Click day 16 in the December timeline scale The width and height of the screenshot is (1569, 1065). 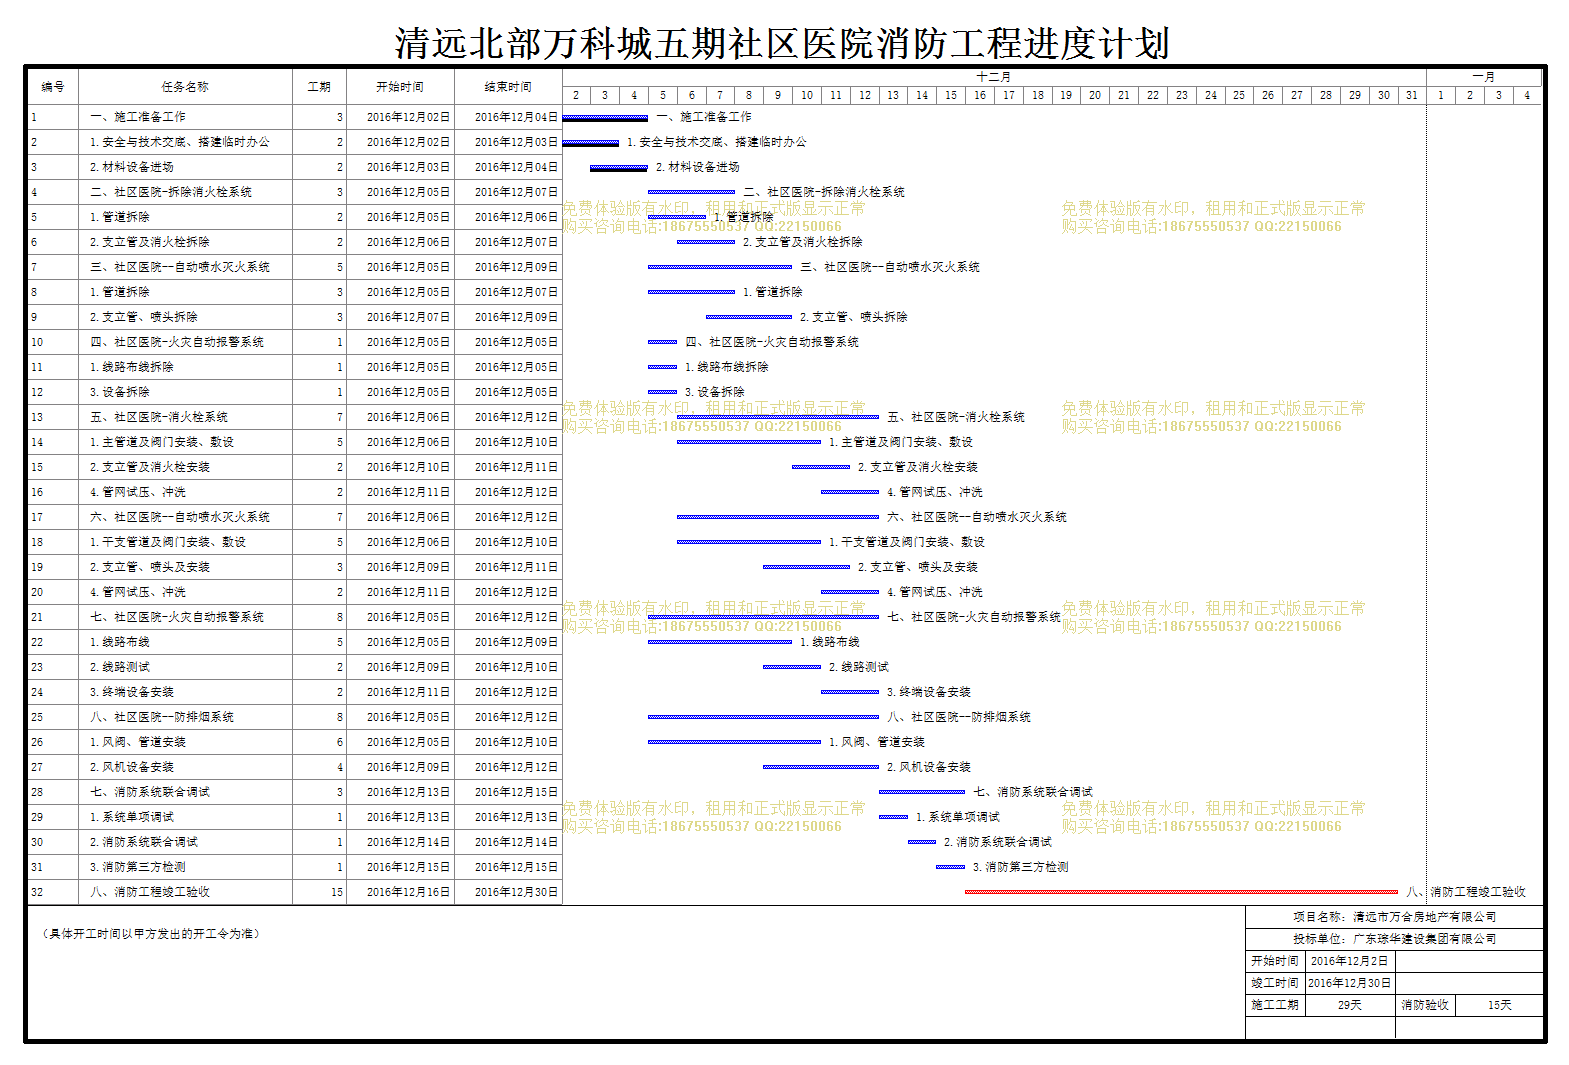pyautogui.click(x=980, y=95)
